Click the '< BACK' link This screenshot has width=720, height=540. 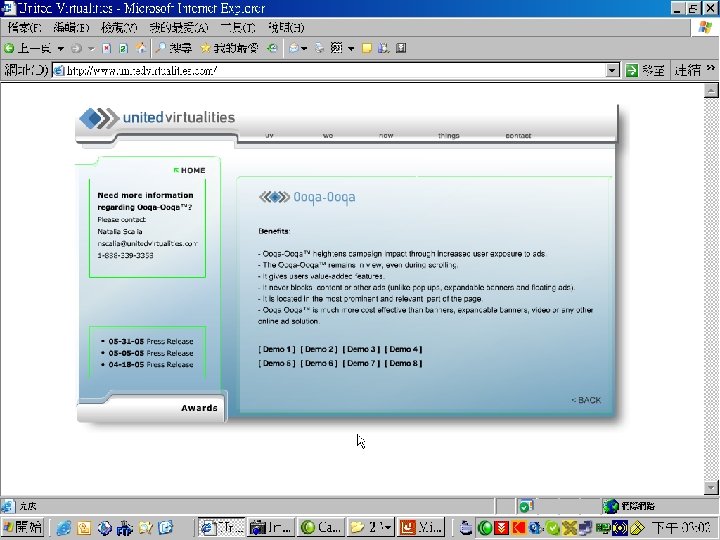pyautogui.click(x=586, y=400)
